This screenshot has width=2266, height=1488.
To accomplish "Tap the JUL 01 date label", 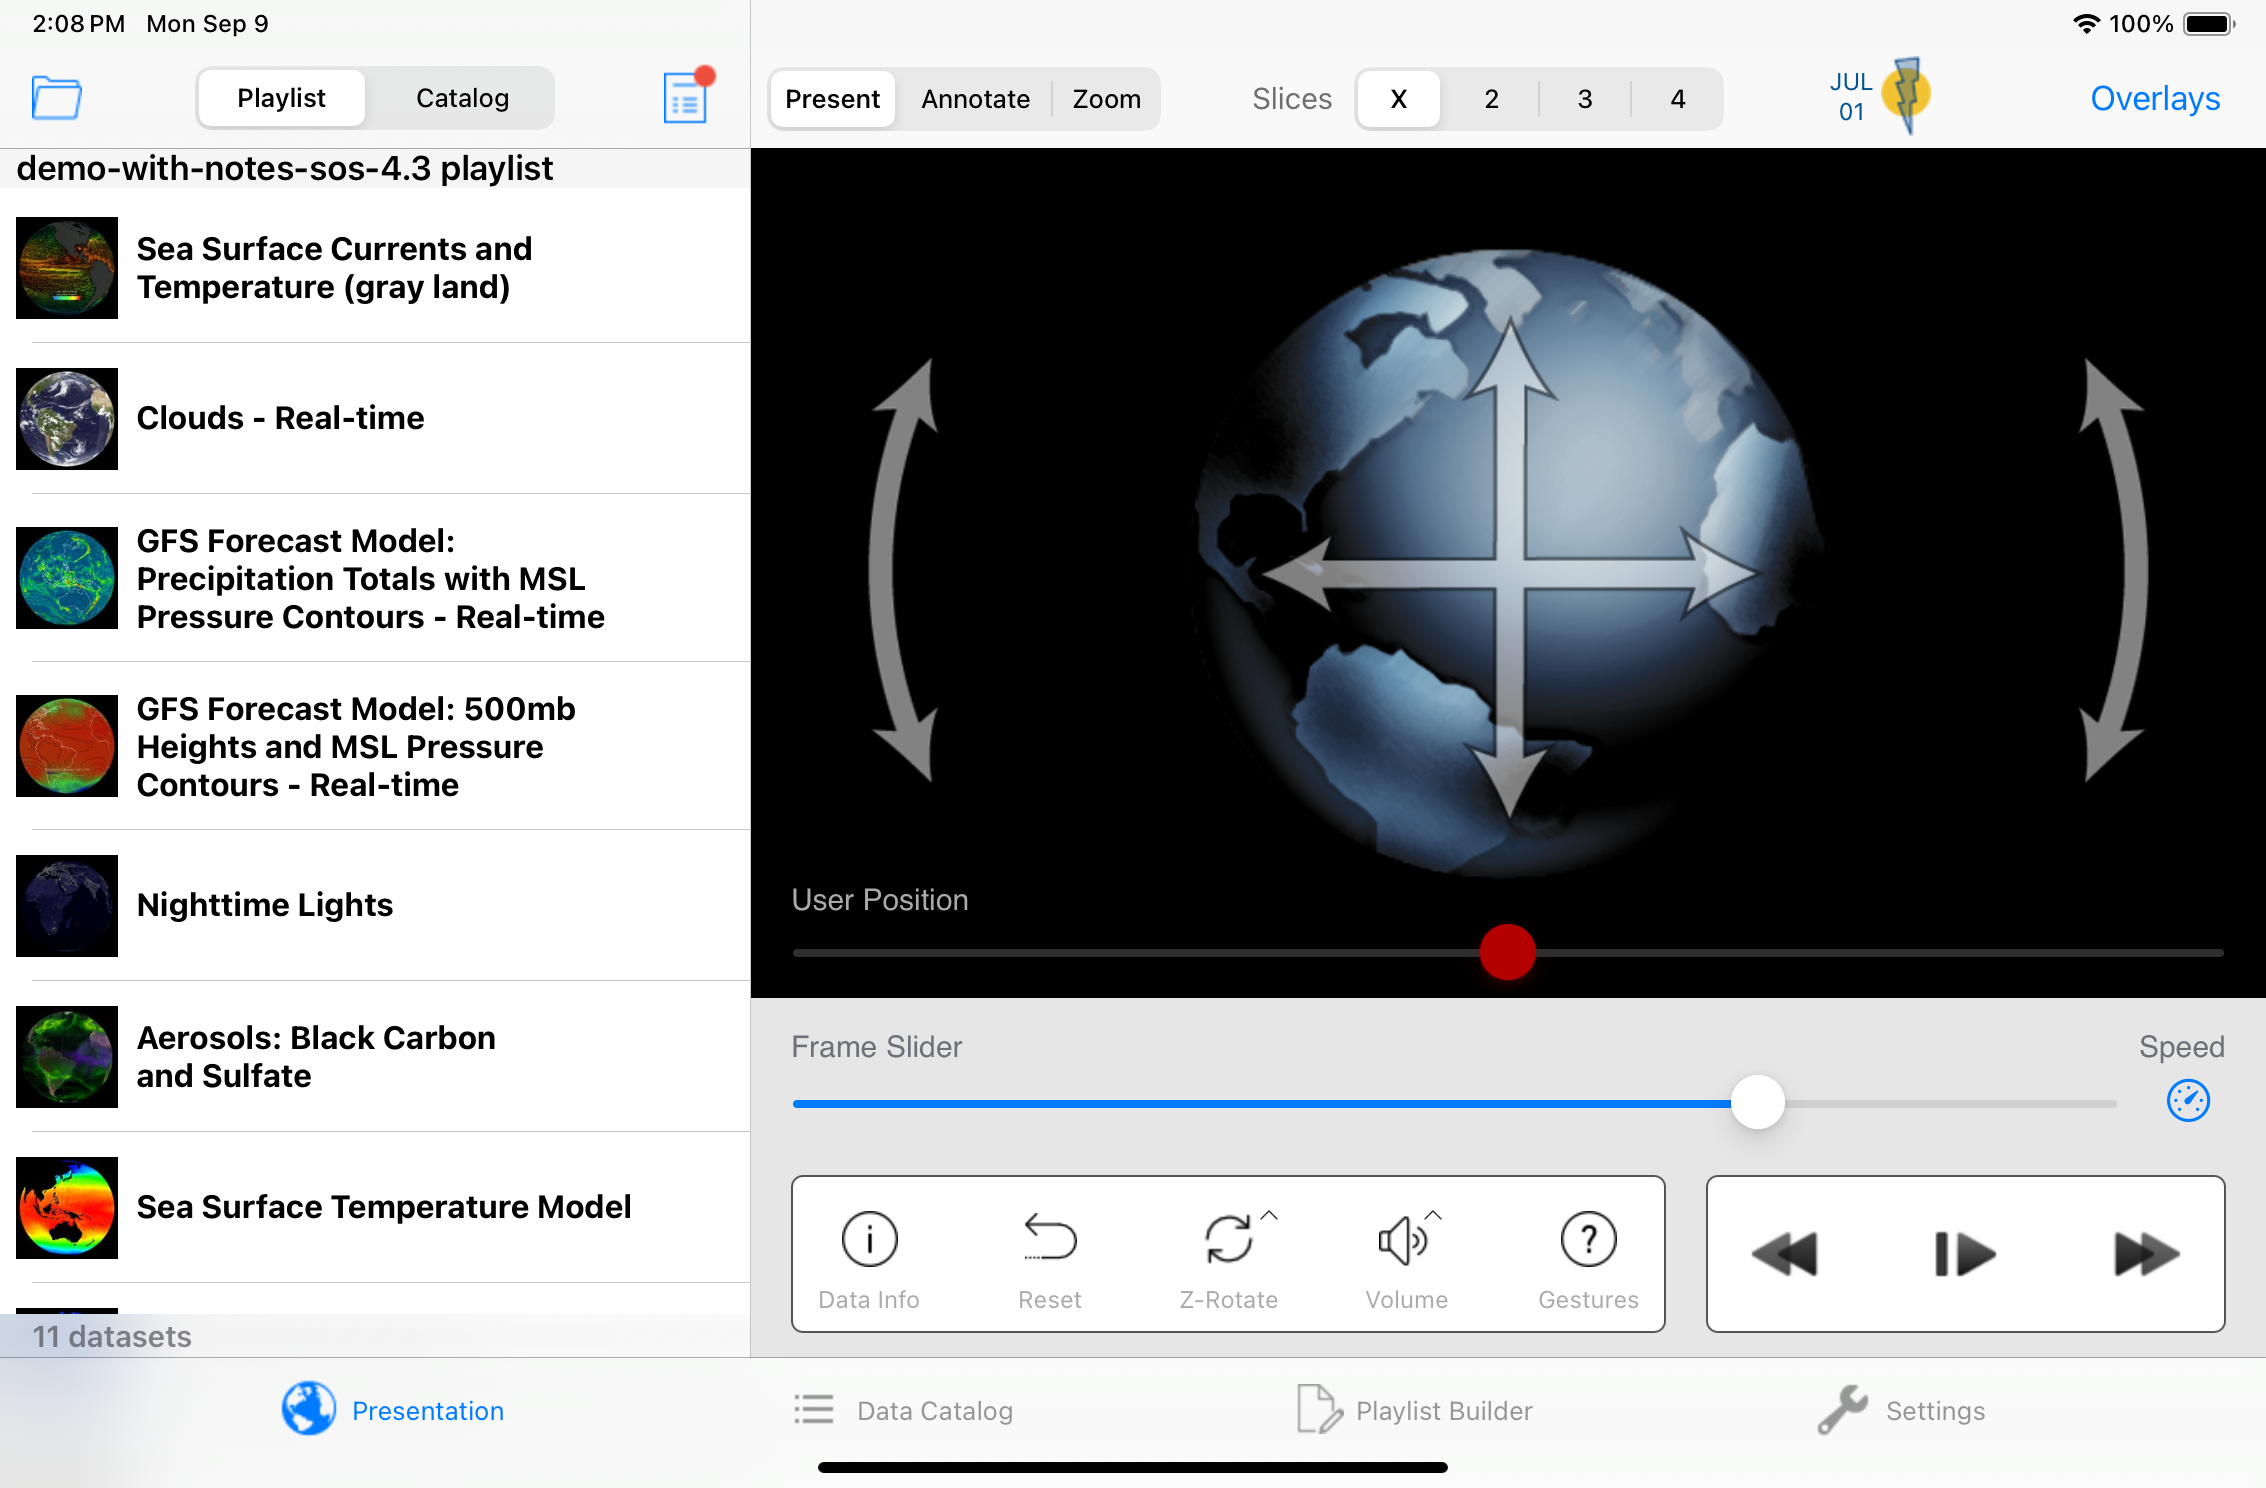I will tap(1851, 96).
